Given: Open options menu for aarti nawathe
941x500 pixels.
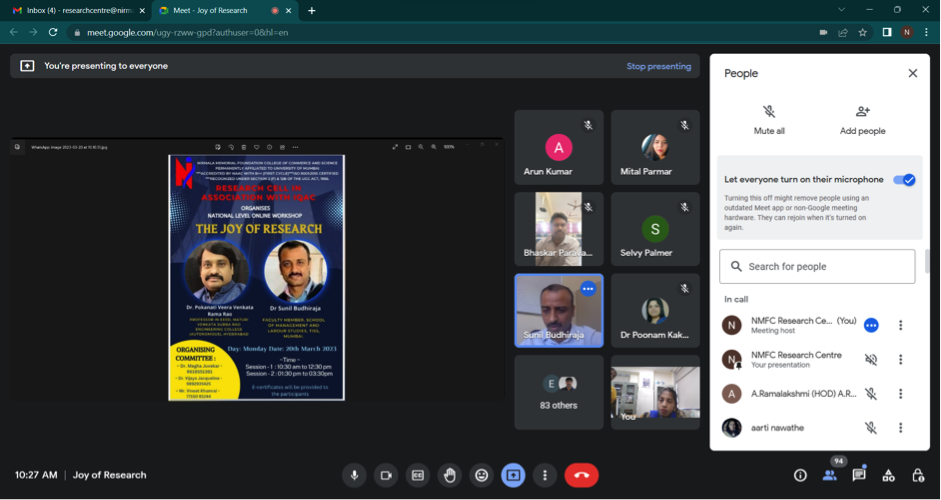Looking at the screenshot, I should coord(900,428).
